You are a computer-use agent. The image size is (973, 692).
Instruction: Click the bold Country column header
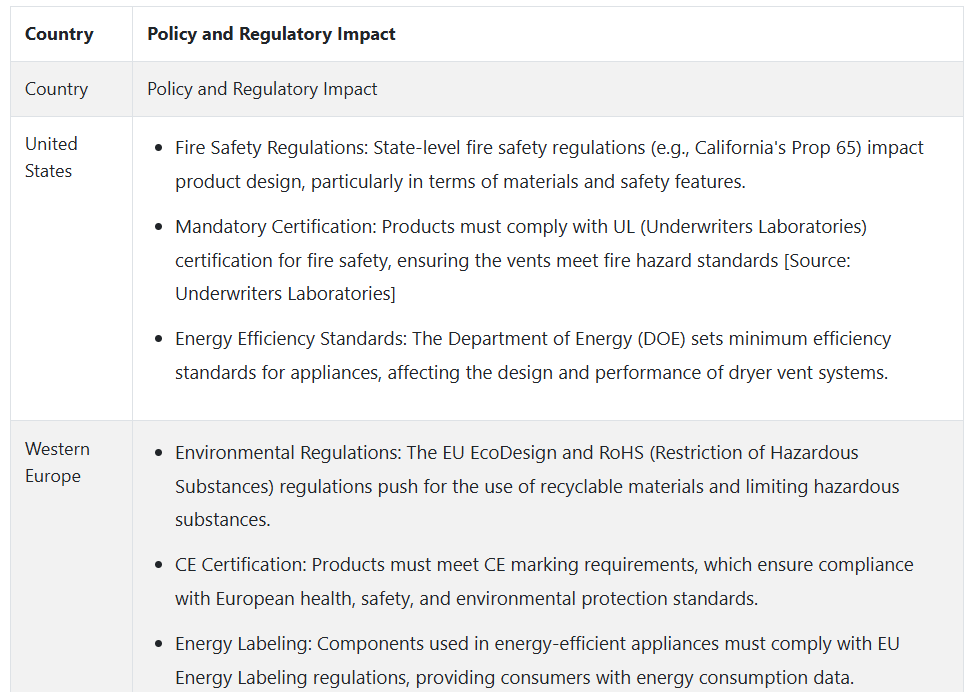pyautogui.click(x=59, y=34)
